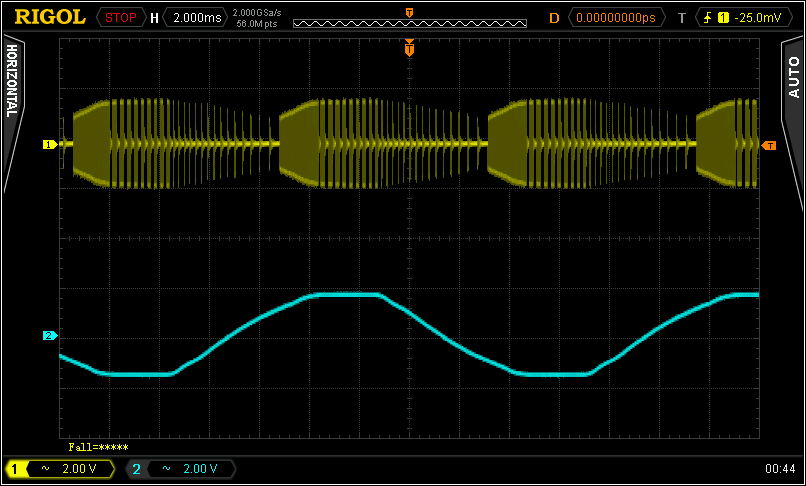Image resolution: width=806 pixels, height=486 pixels.
Task: Click the 00:44 clock readout
Action: click(x=780, y=469)
